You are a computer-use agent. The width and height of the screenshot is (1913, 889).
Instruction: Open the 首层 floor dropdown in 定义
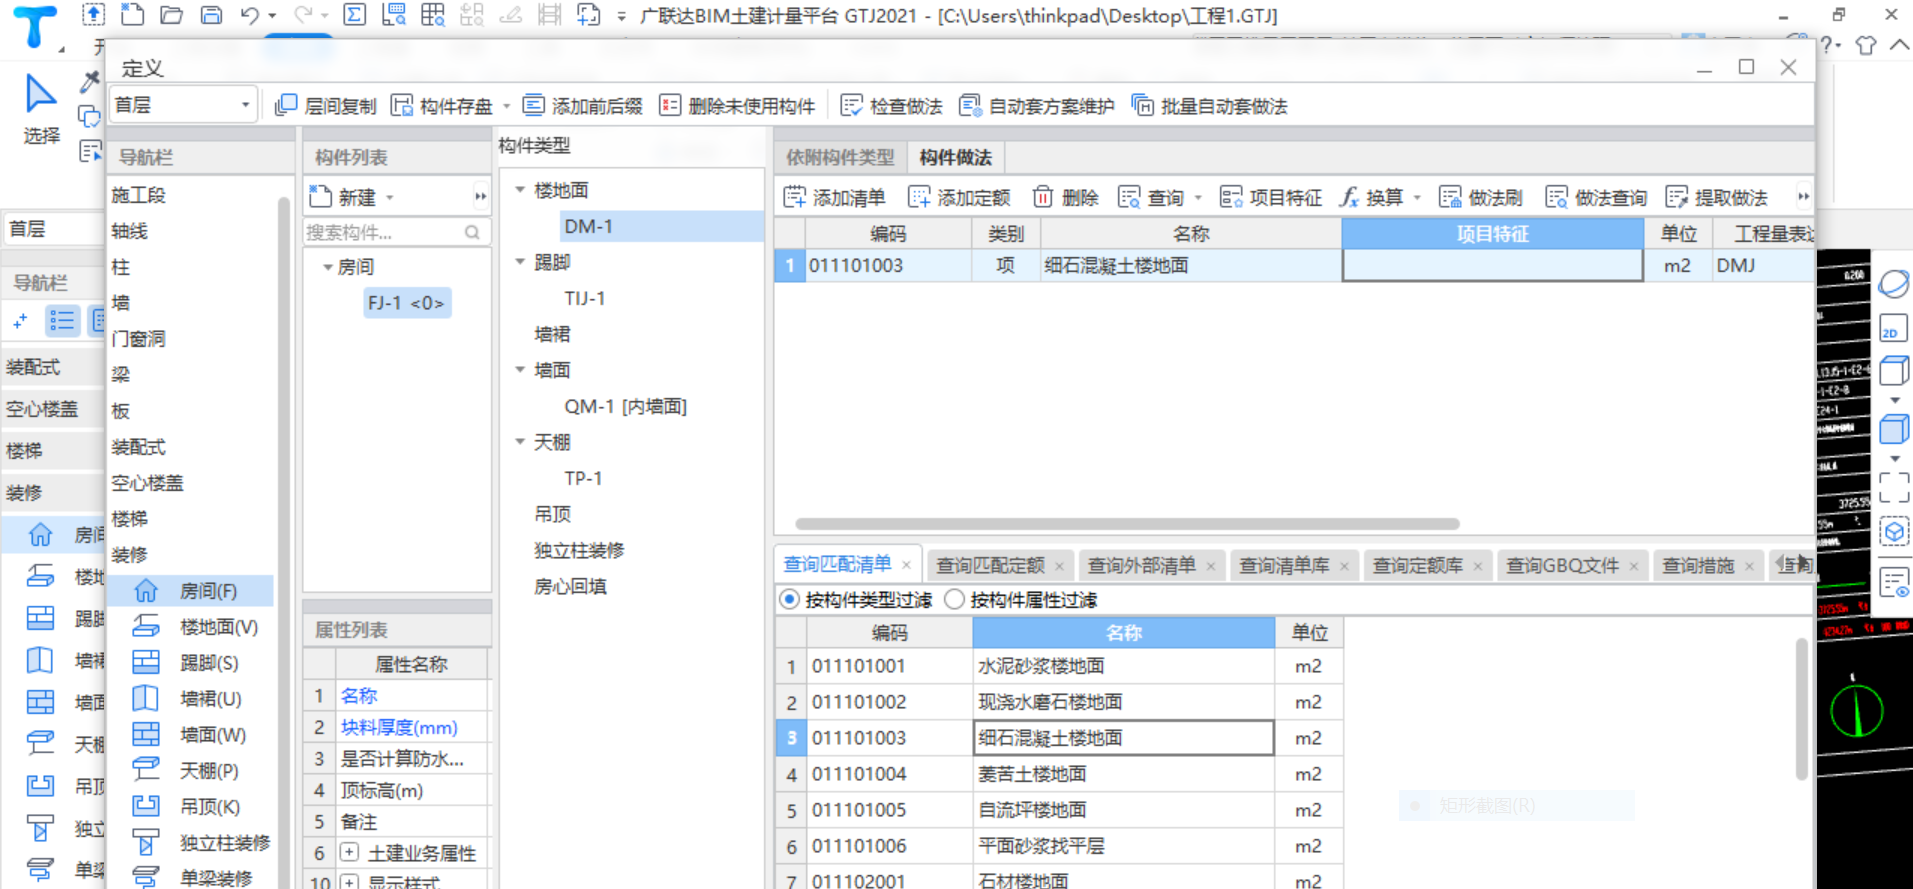pyautogui.click(x=182, y=105)
